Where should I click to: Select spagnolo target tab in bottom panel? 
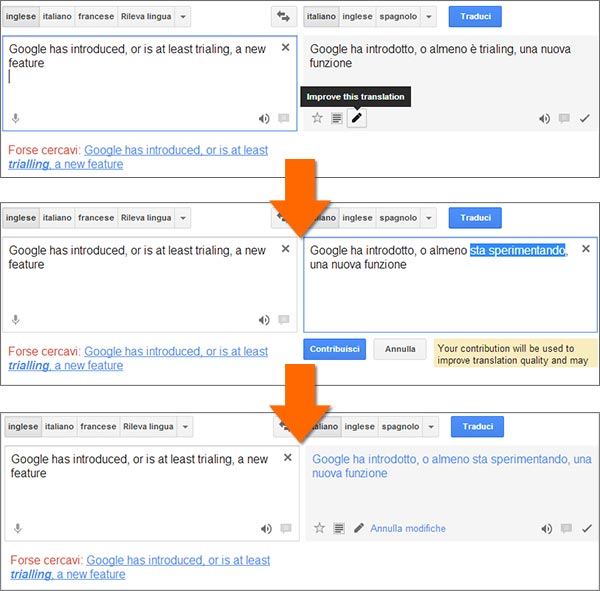[x=401, y=427]
